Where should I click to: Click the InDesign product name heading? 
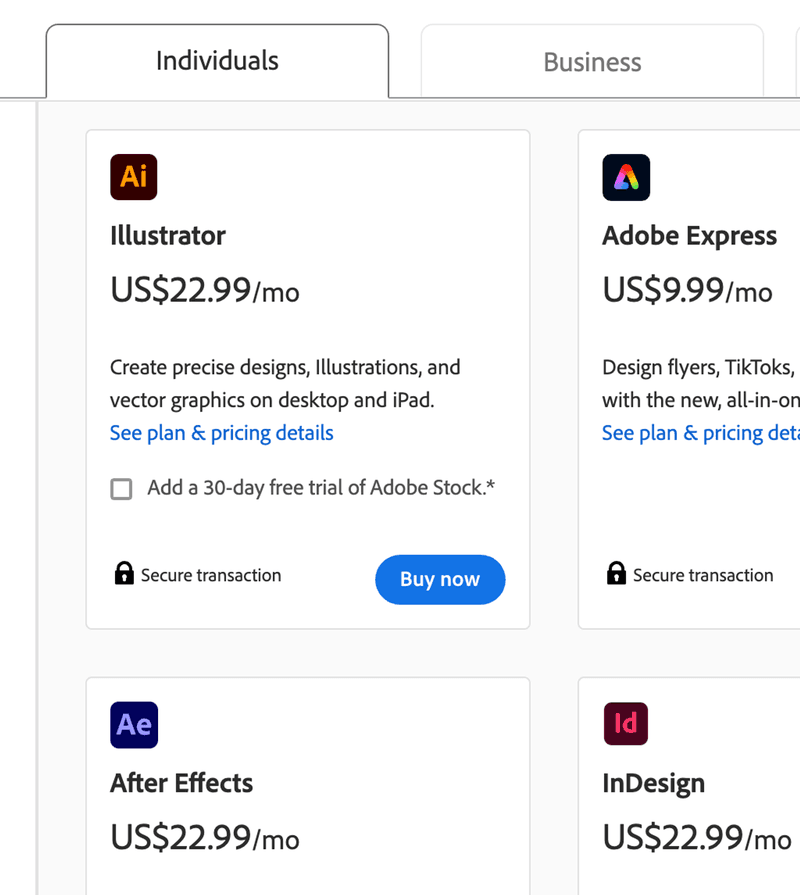coord(653,784)
